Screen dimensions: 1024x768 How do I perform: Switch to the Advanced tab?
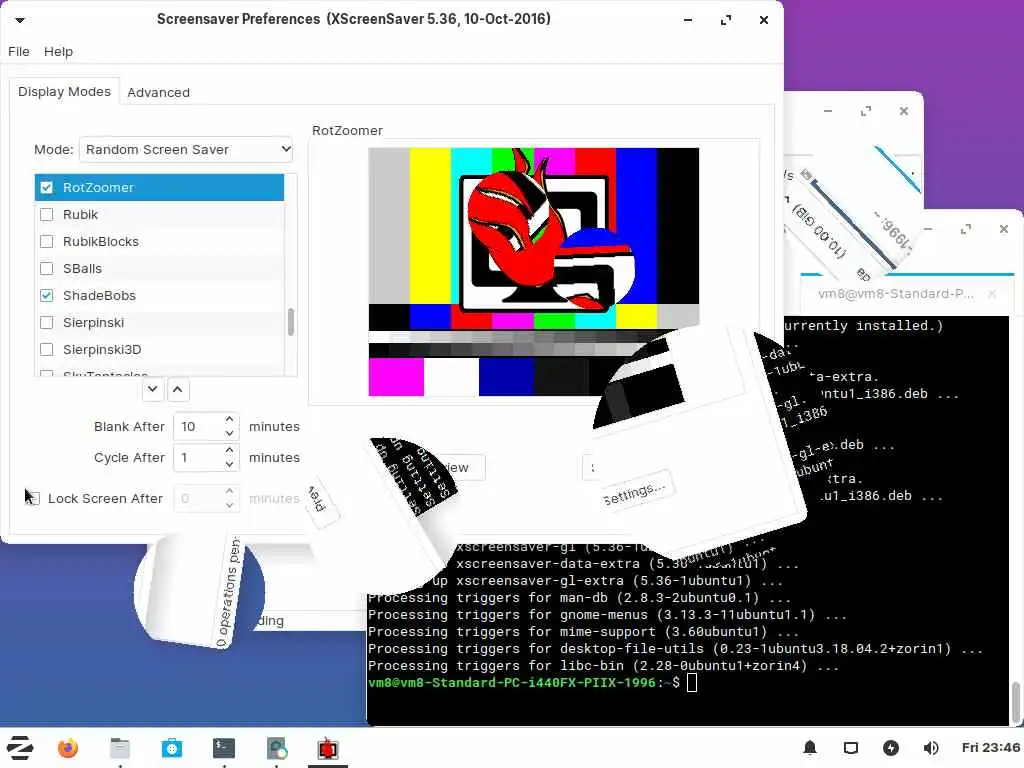(x=158, y=92)
